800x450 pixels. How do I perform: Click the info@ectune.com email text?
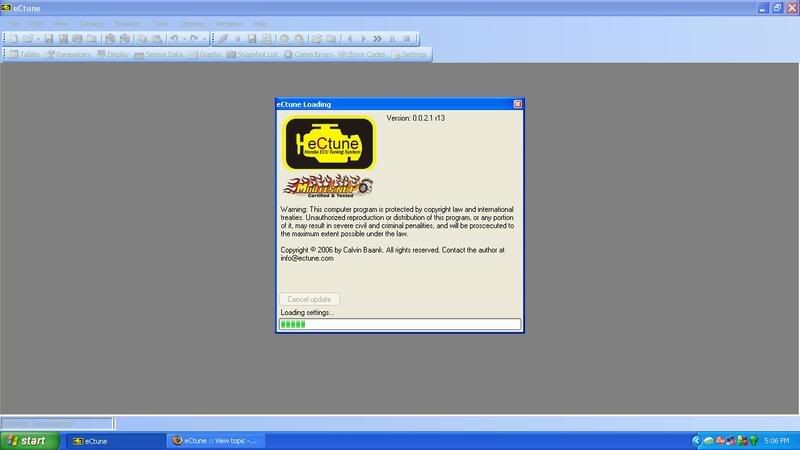coord(307,258)
